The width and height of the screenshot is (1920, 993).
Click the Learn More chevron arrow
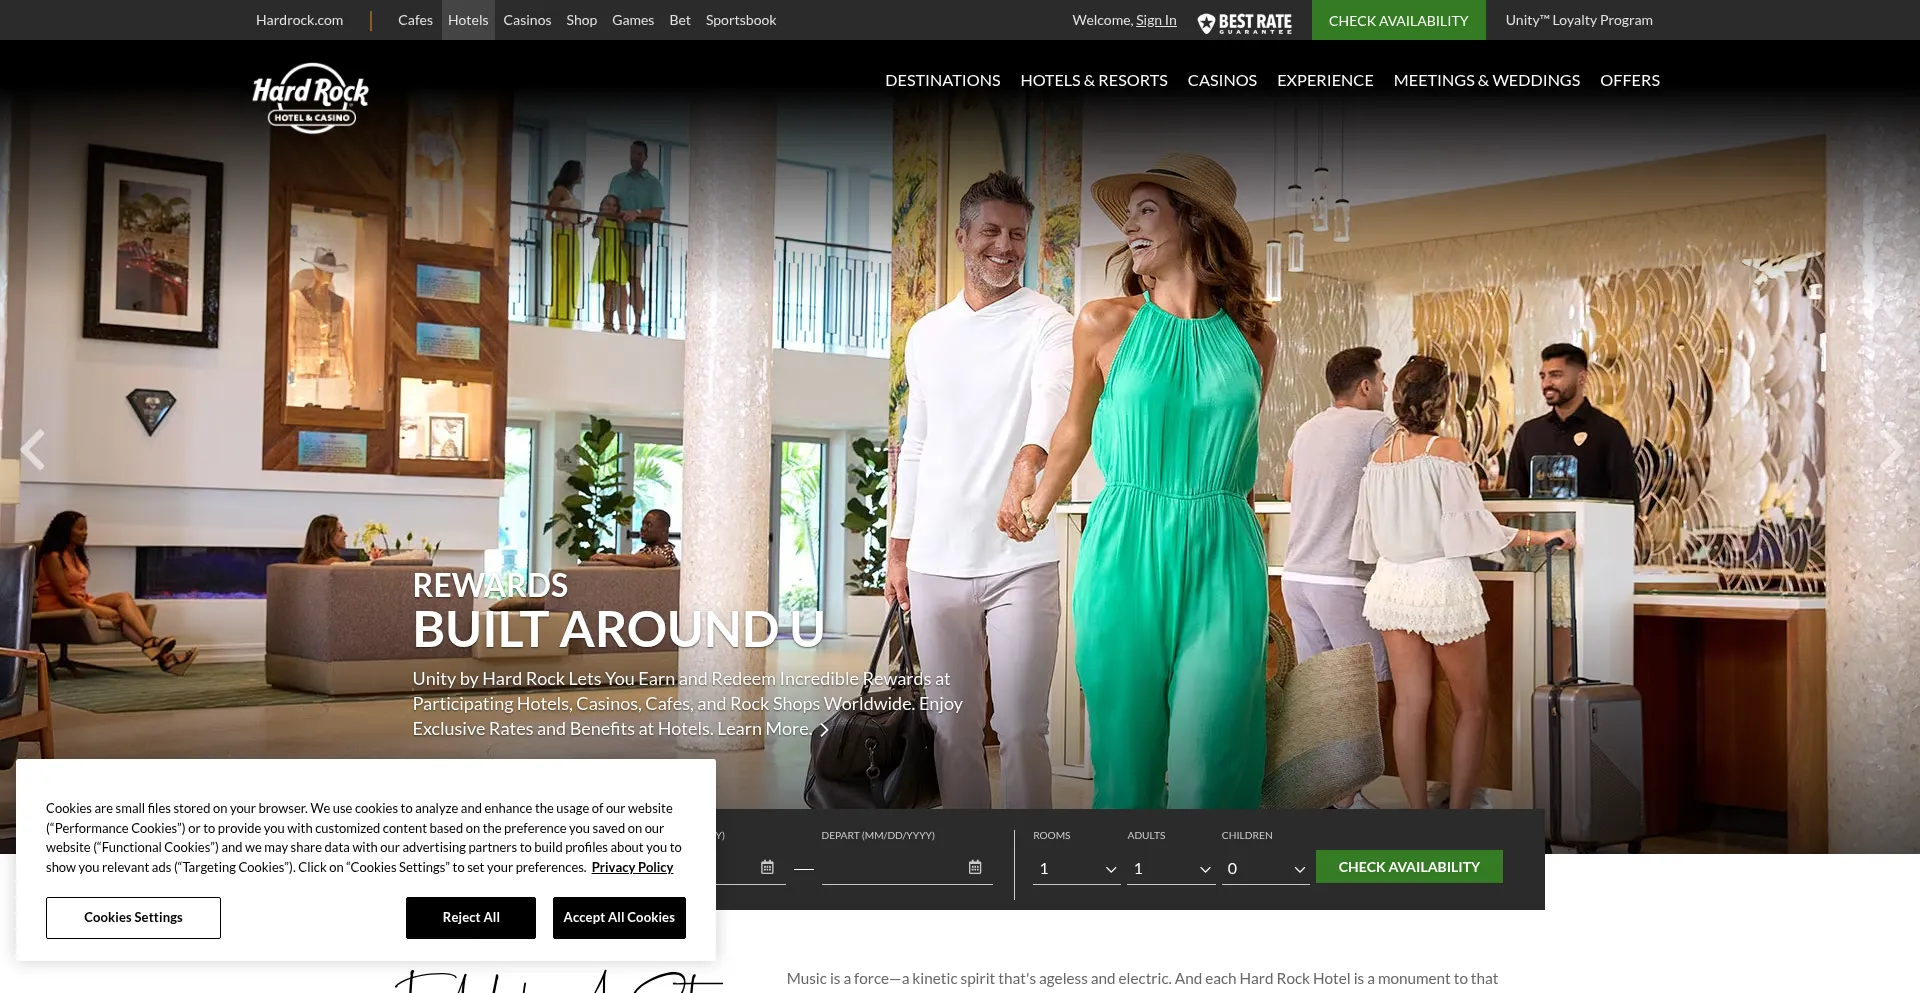tap(824, 730)
